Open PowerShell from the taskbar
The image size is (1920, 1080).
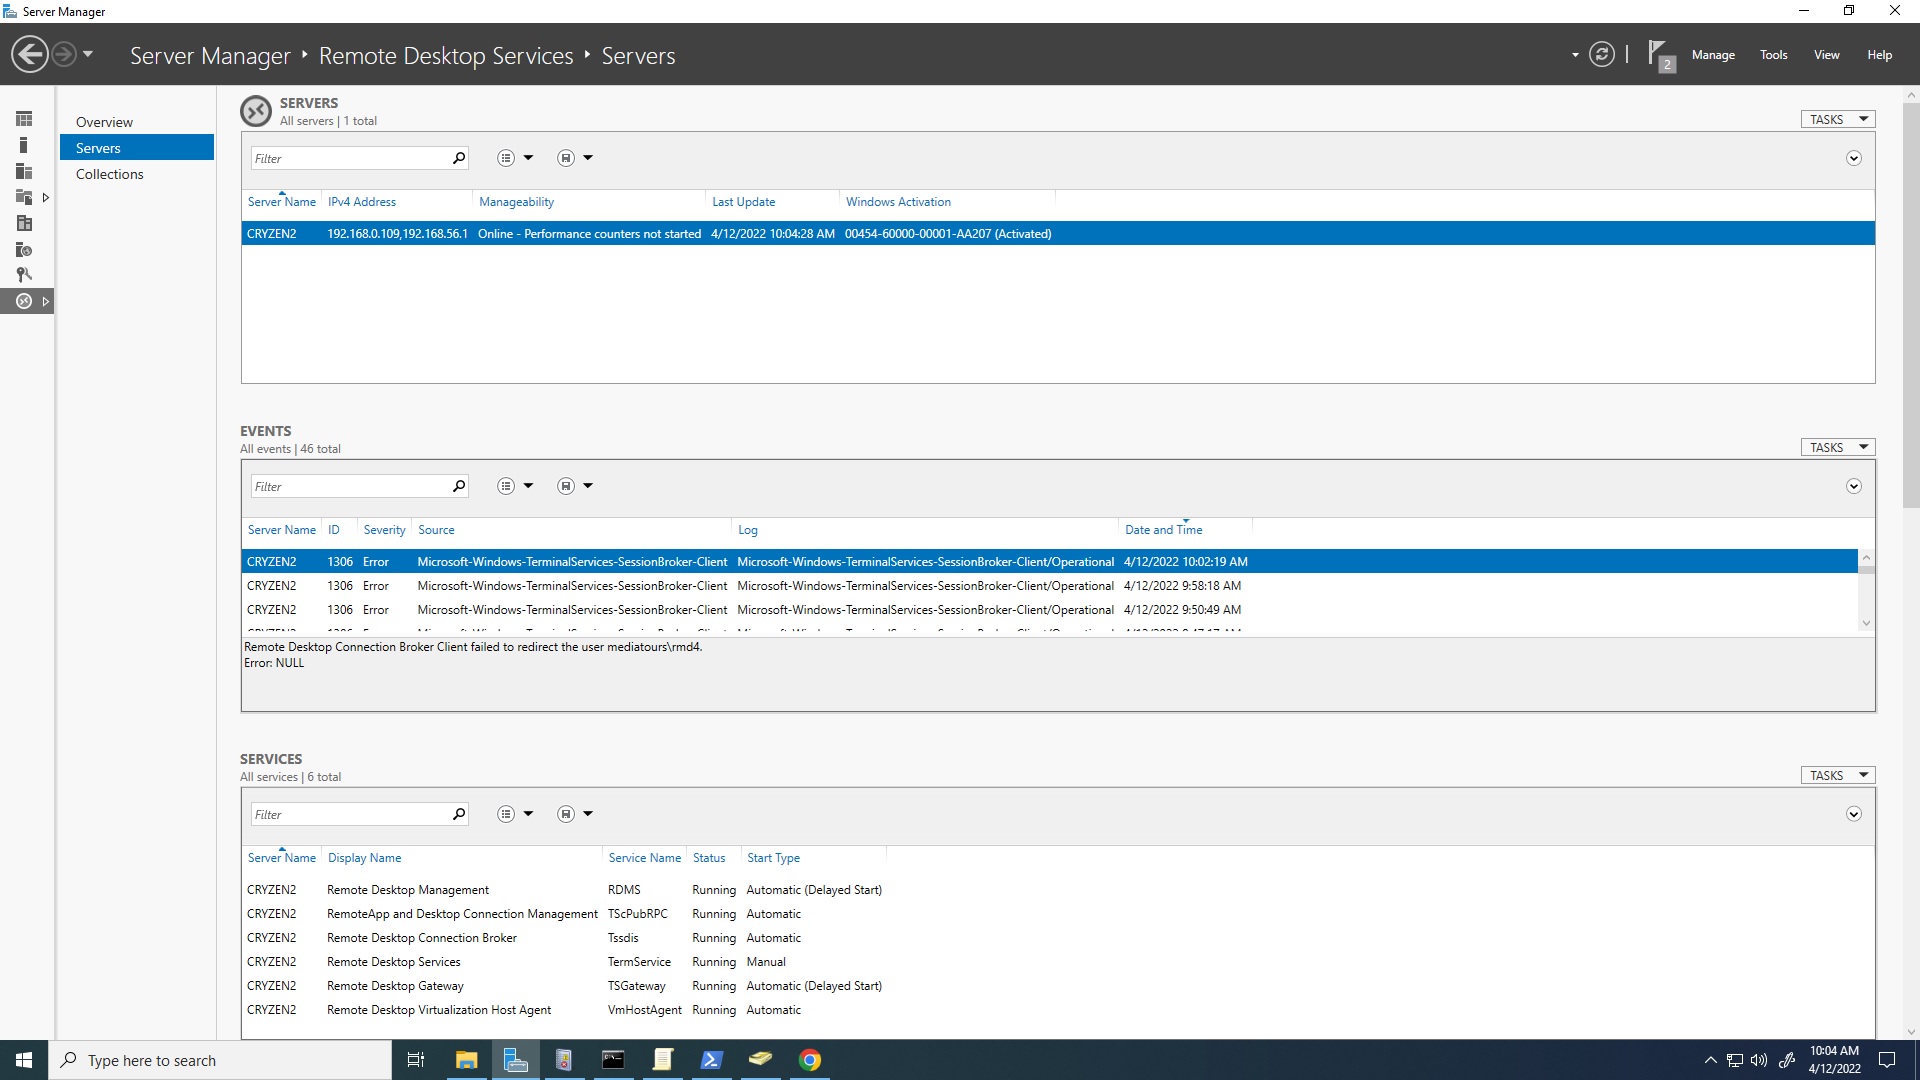pyautogui.click(x=711, y=1060)
